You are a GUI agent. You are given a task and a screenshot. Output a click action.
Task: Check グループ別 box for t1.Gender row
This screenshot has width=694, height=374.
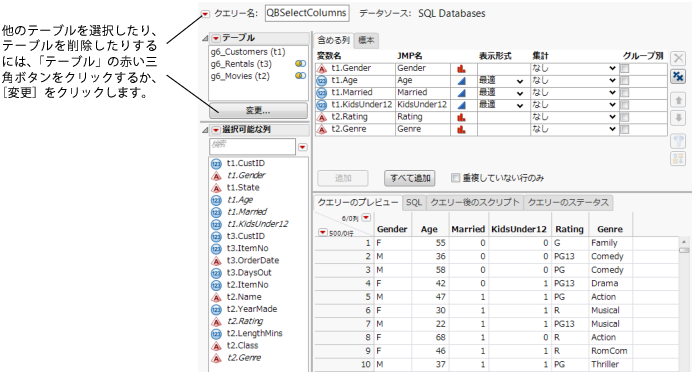[625, 69]
